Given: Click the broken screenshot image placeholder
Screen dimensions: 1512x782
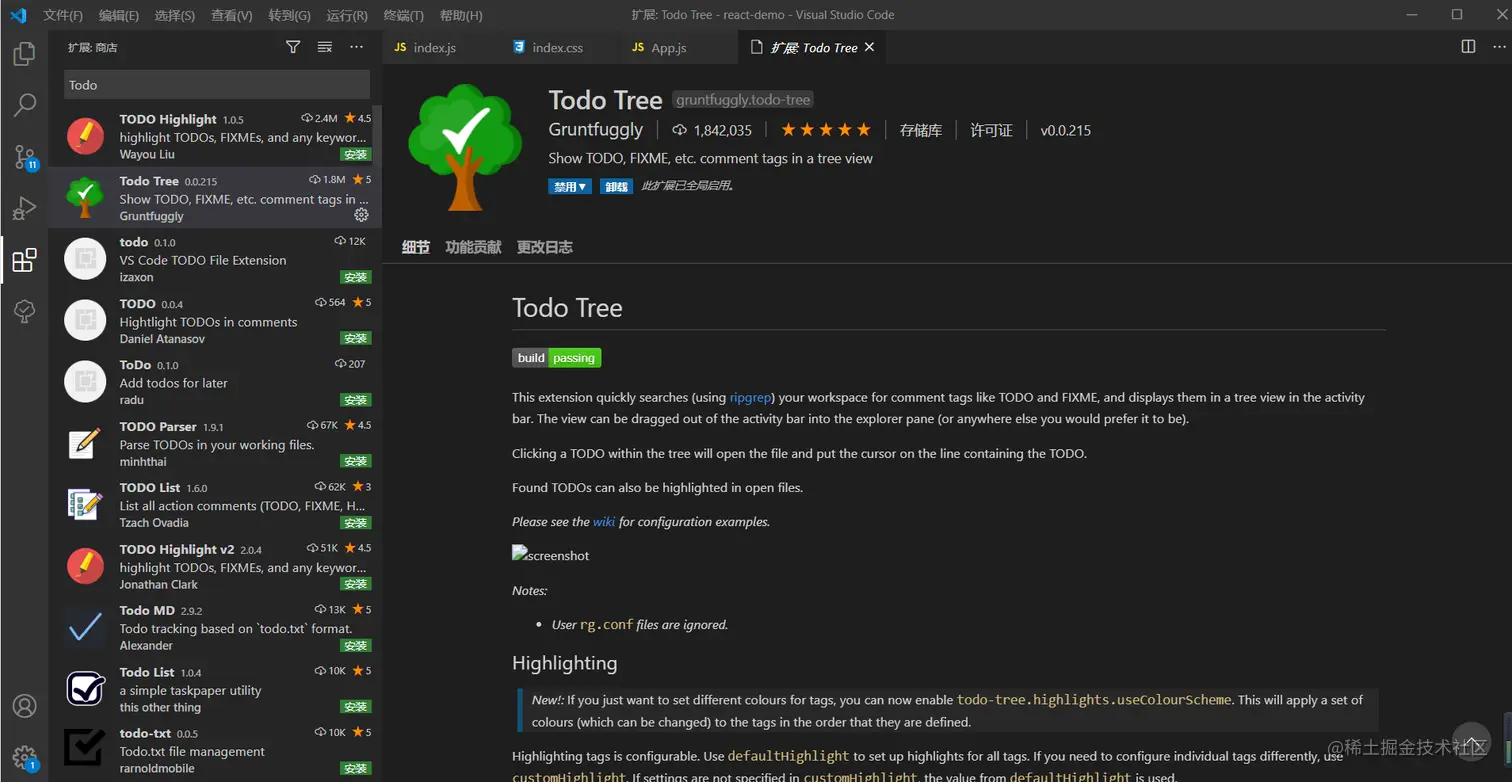Looking at the screenshot, I should pyautogui.click(x=551, y=555).
